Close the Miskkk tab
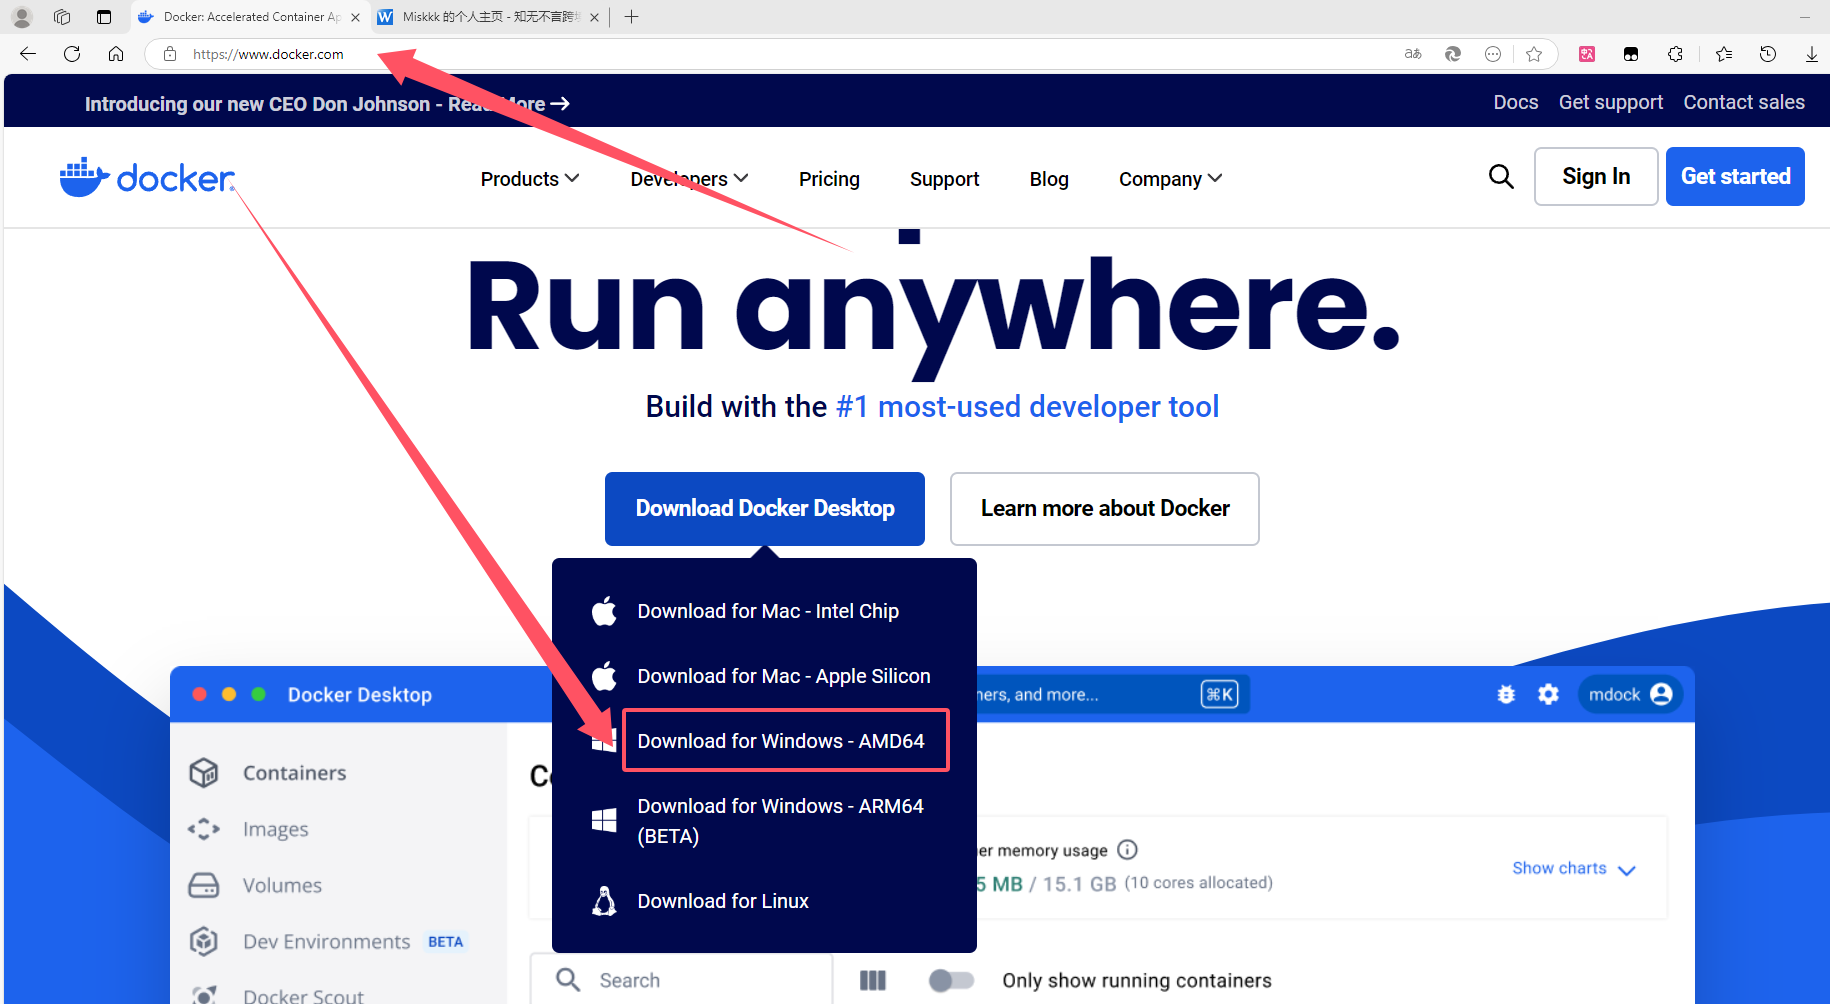The width and height of the screenshot is (1830, 1004). 595,17
